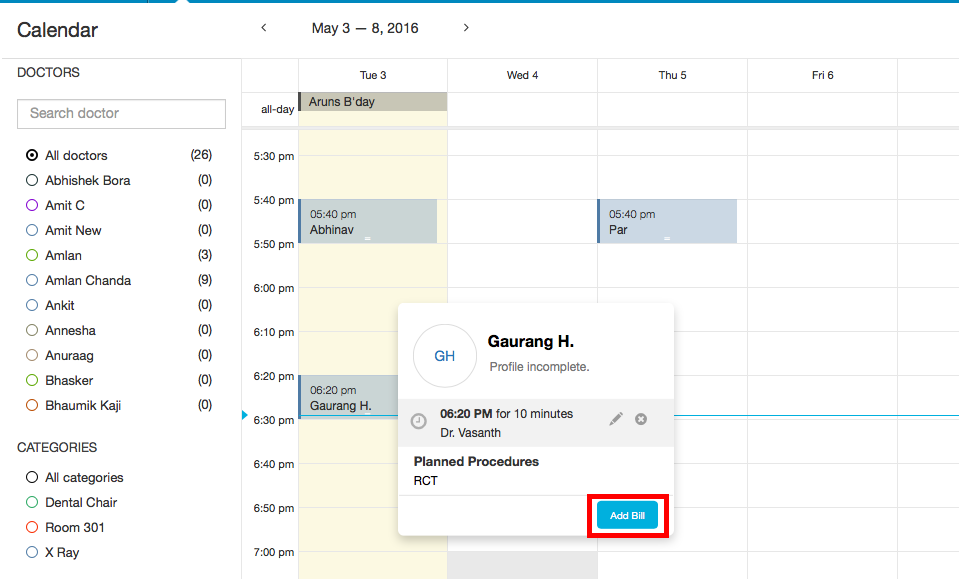Click the Search doctor input field
Viewport: 959px width, 579px height.
pyautogui.click(x=121, y=114)
